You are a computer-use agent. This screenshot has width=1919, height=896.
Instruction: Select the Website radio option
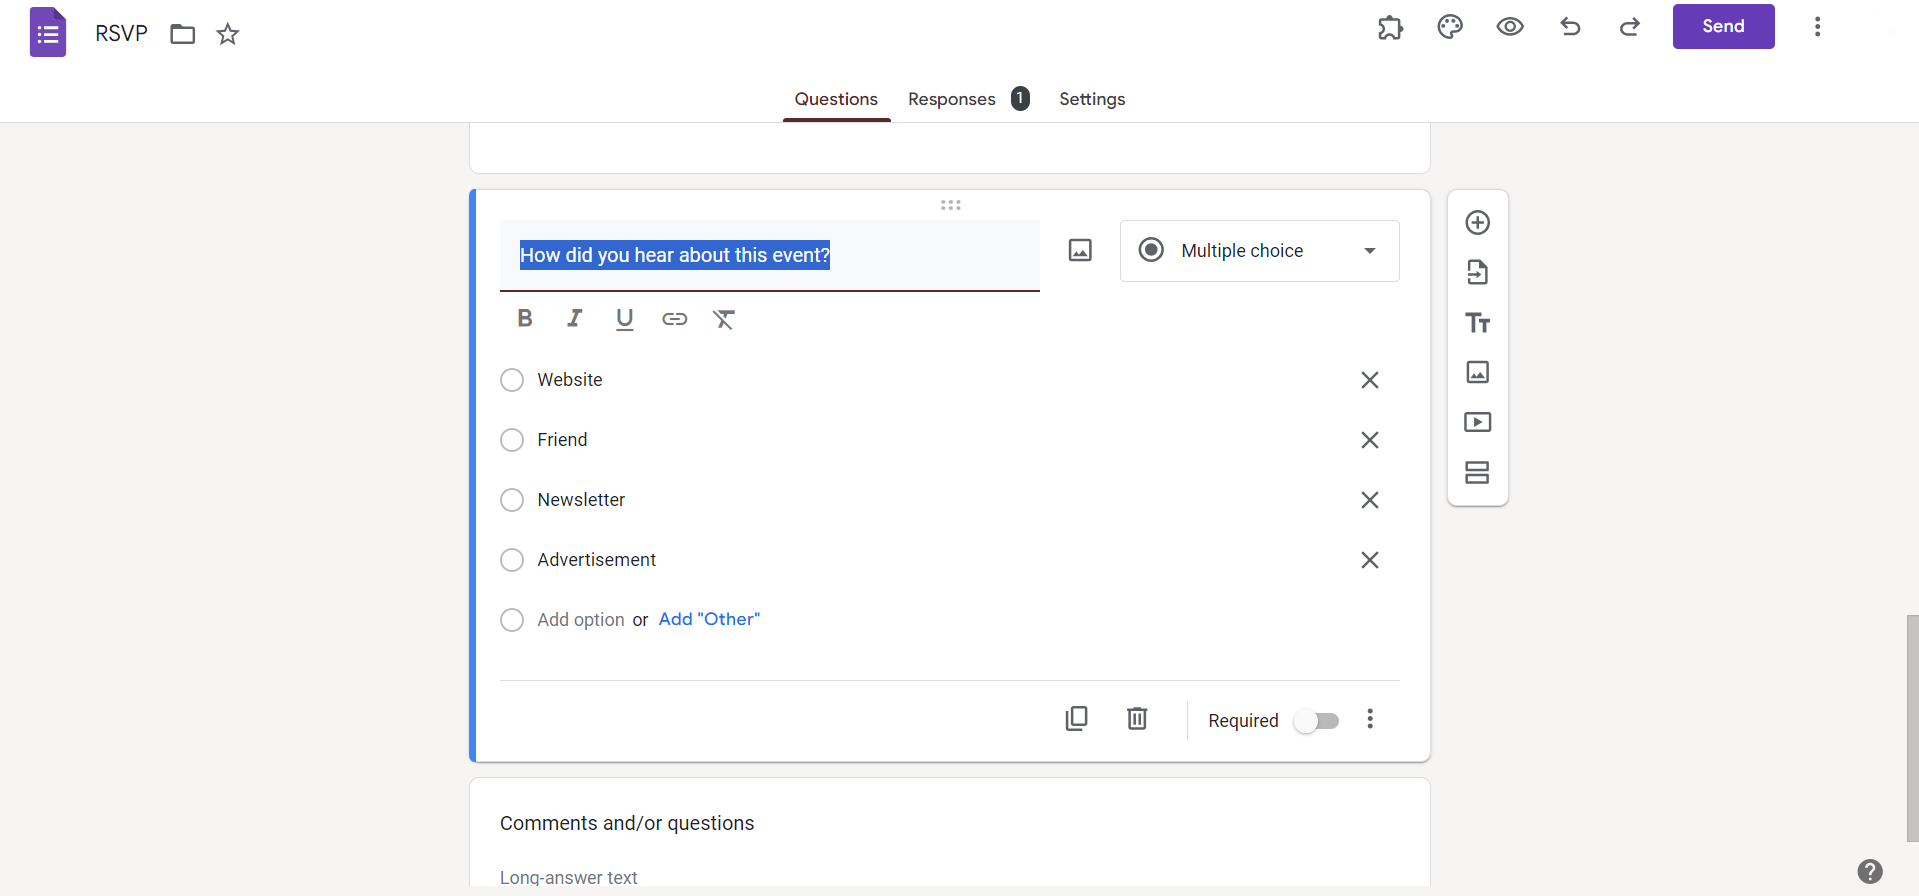pyautogui.click(x=512, y=380)
